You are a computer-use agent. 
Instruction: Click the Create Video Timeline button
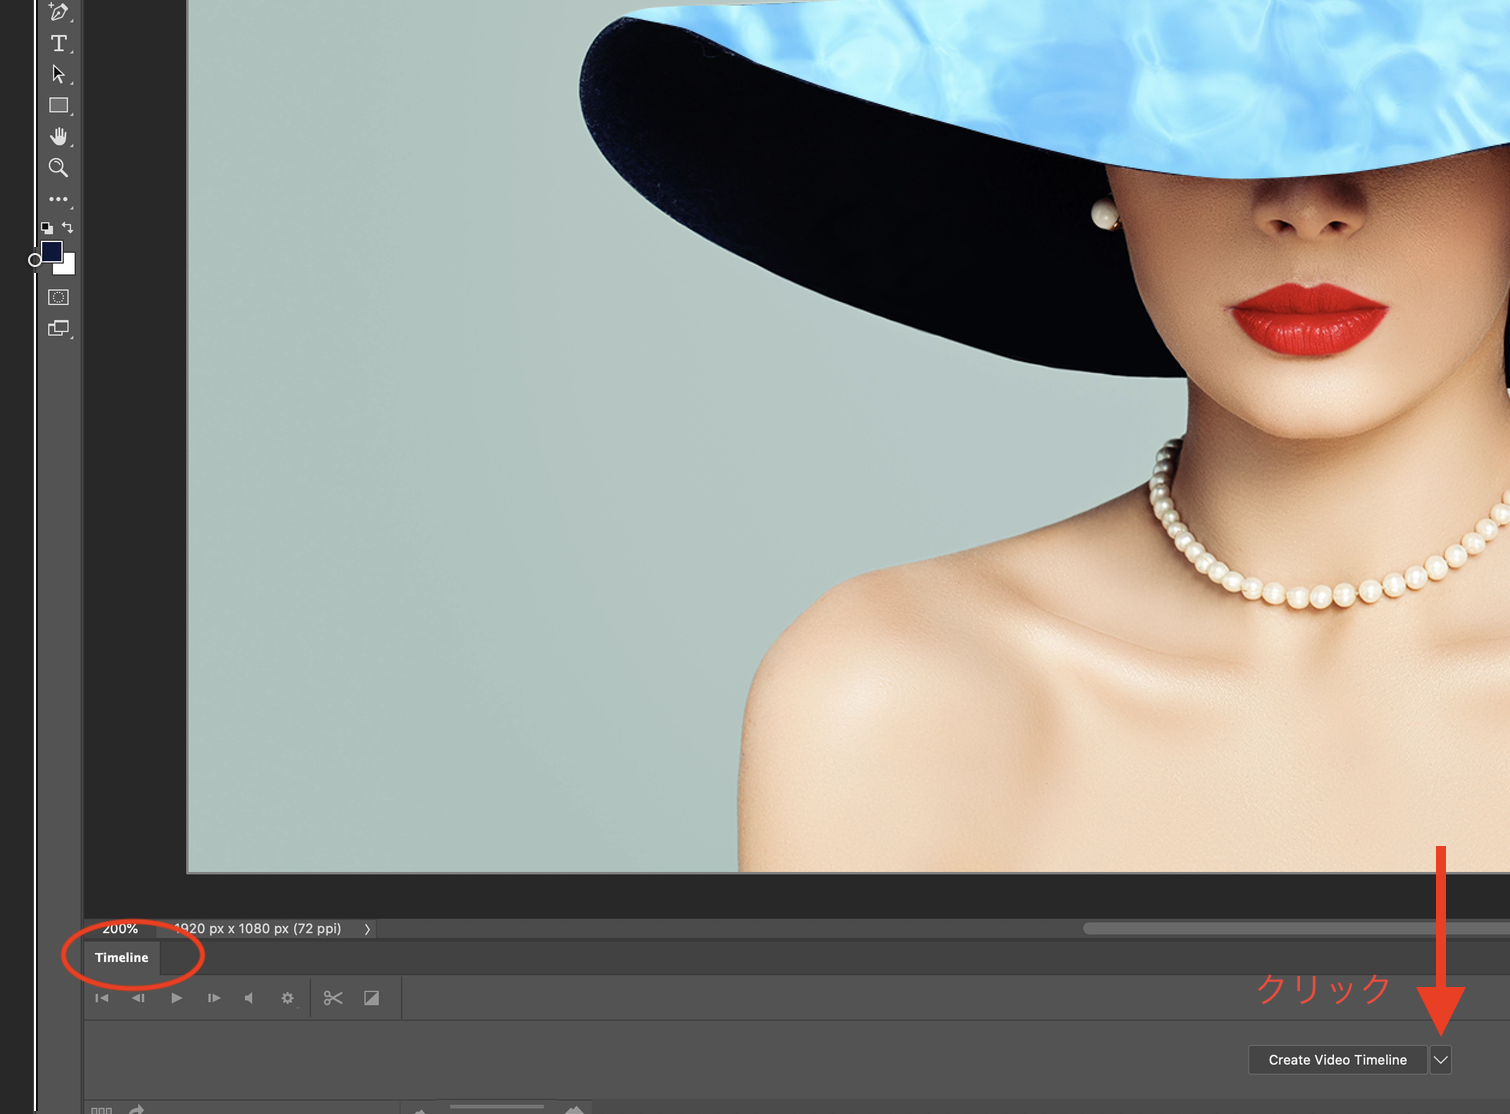coord(1337,1060)
